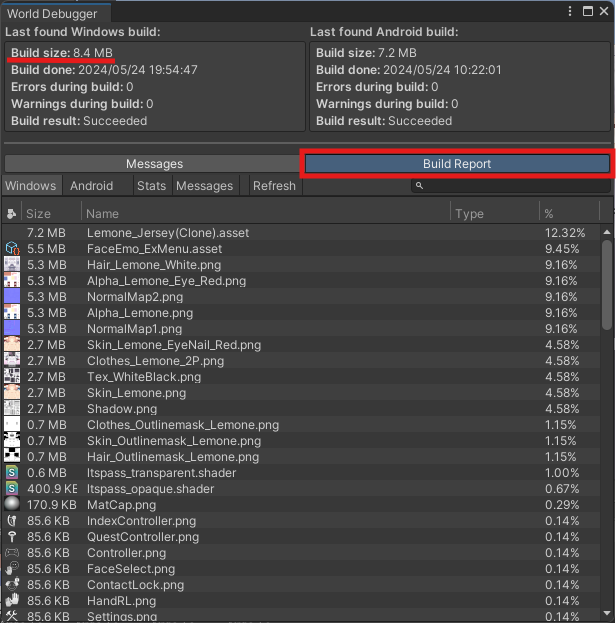This screenshot has width=616, height=623.
Task: Click the Alpha_Lemone_Eye_Red.png thumbnail icon
Action: click(12, 281)
